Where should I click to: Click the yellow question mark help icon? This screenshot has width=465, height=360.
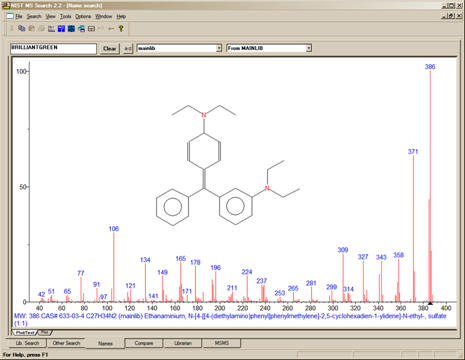pyautogui.click(x=121, y=29)
